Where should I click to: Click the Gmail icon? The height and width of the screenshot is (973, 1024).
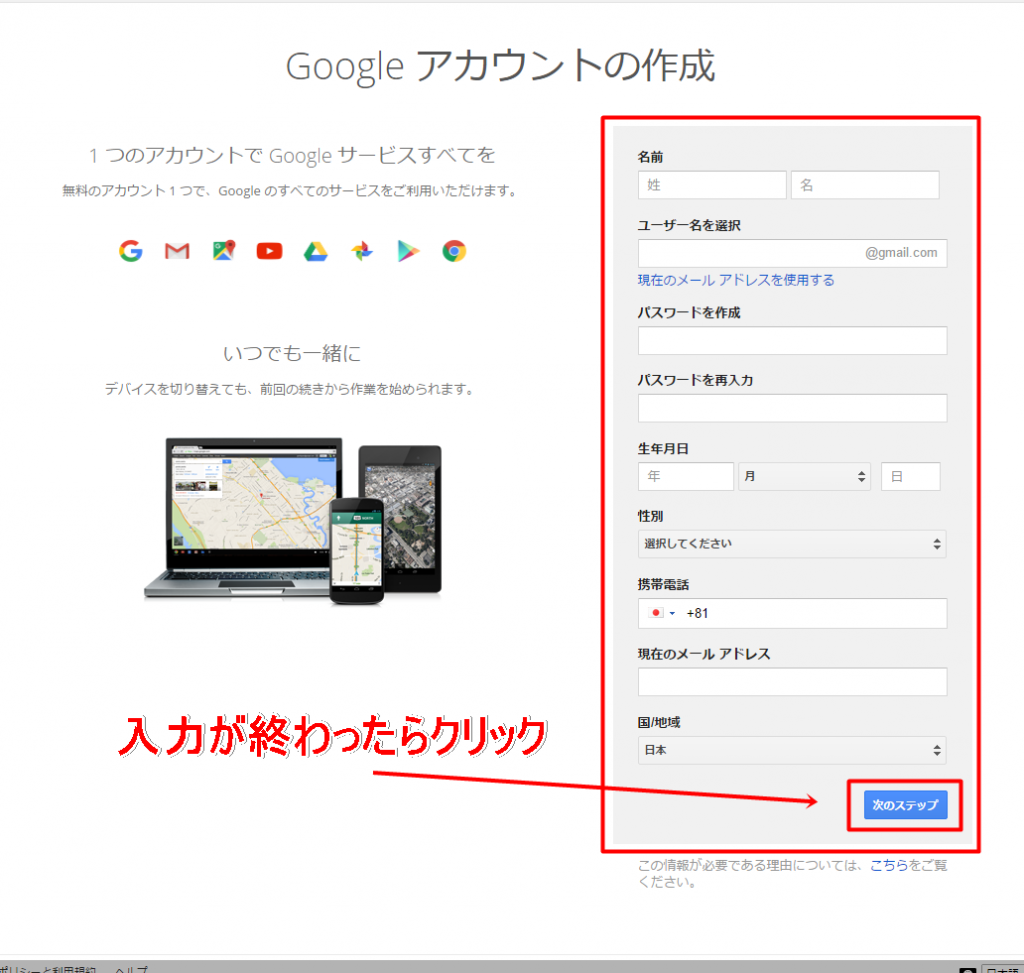click(x=177, y=251)
